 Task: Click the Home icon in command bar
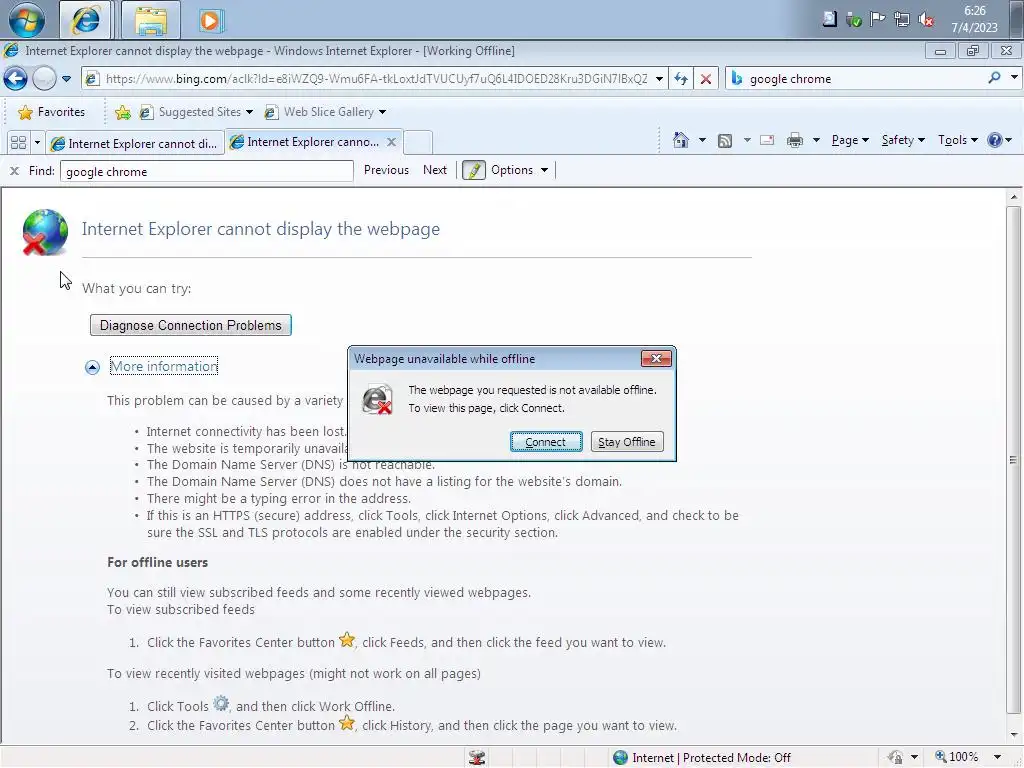pos(680,140)
